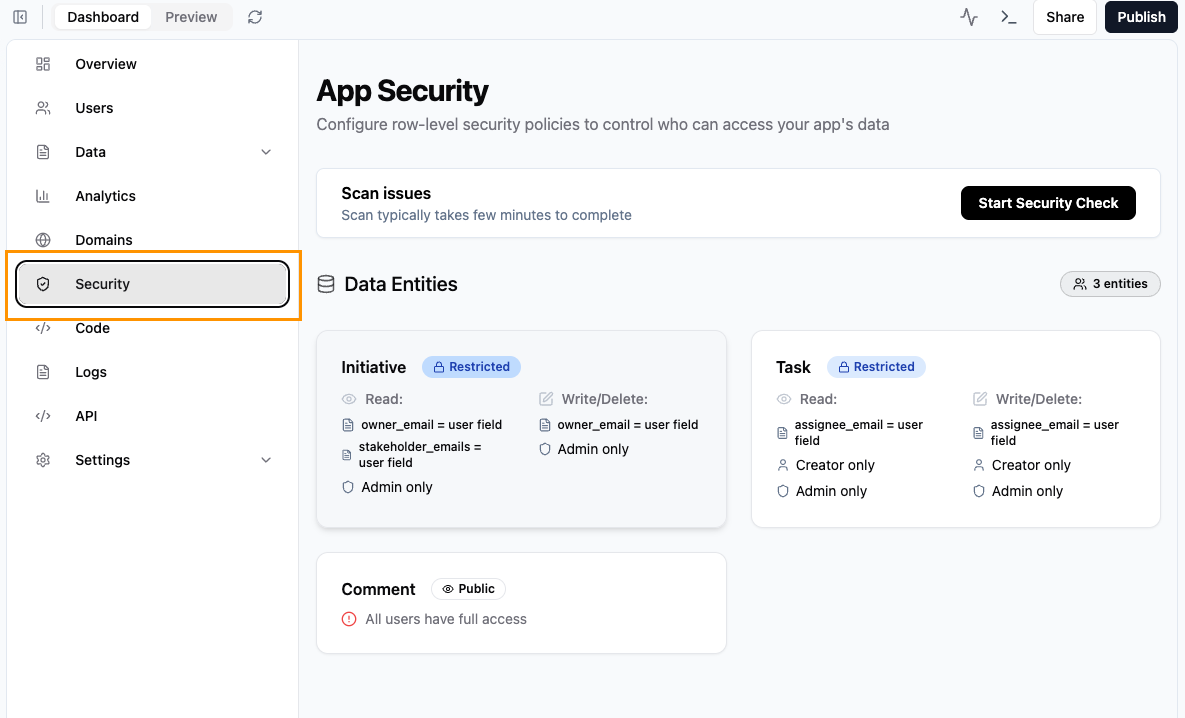Click the red warning icon under Comment
This screenshot has width=1185, height=718.
click(x=349, y=619)
